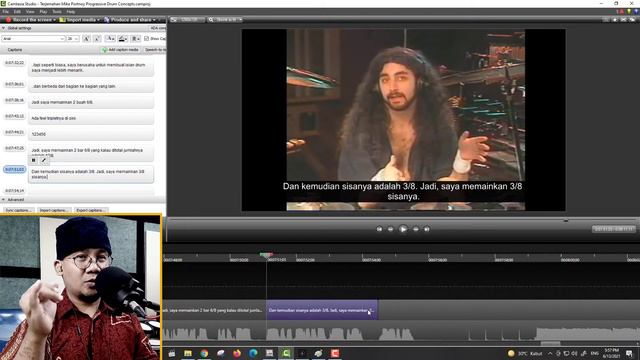Select caption starting 'Jadi seperti biasa'
This screenshot has height=360, width=640.
click(x=91, y=68)
